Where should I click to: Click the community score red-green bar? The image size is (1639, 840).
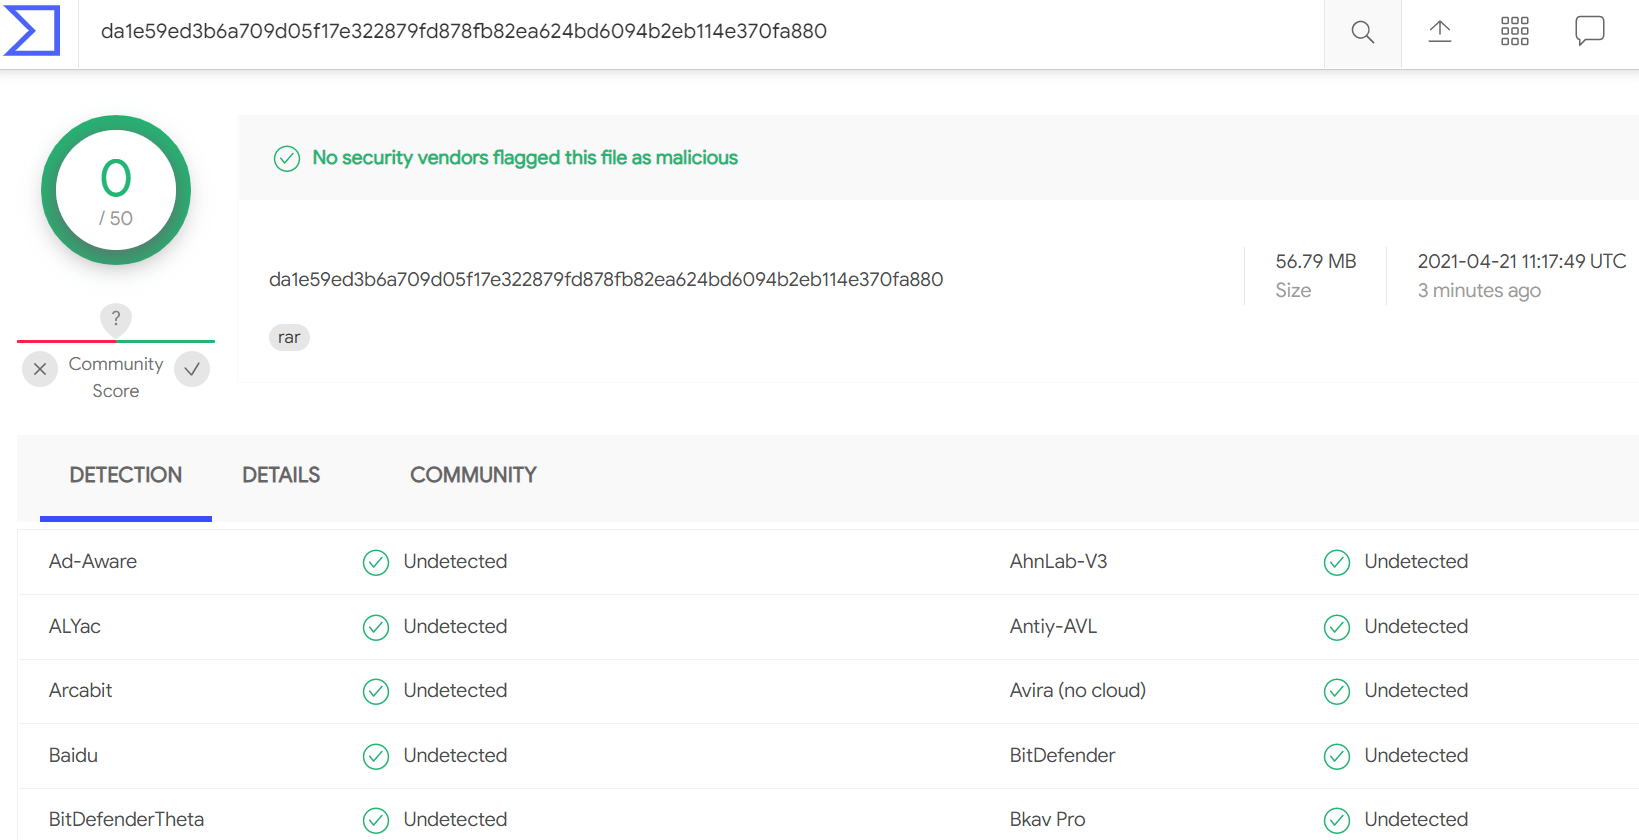(116, 341)
